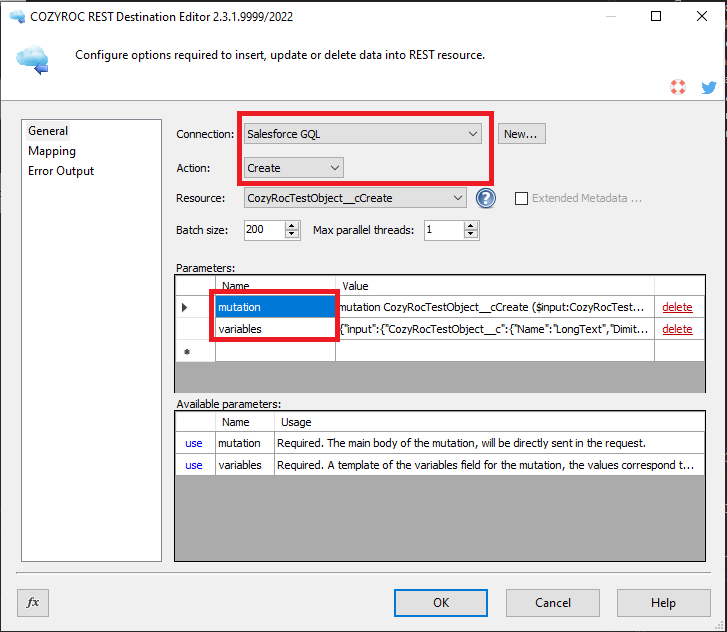Increase the Batch size stepper
727x632 pixels.
(x=292, y=225)
